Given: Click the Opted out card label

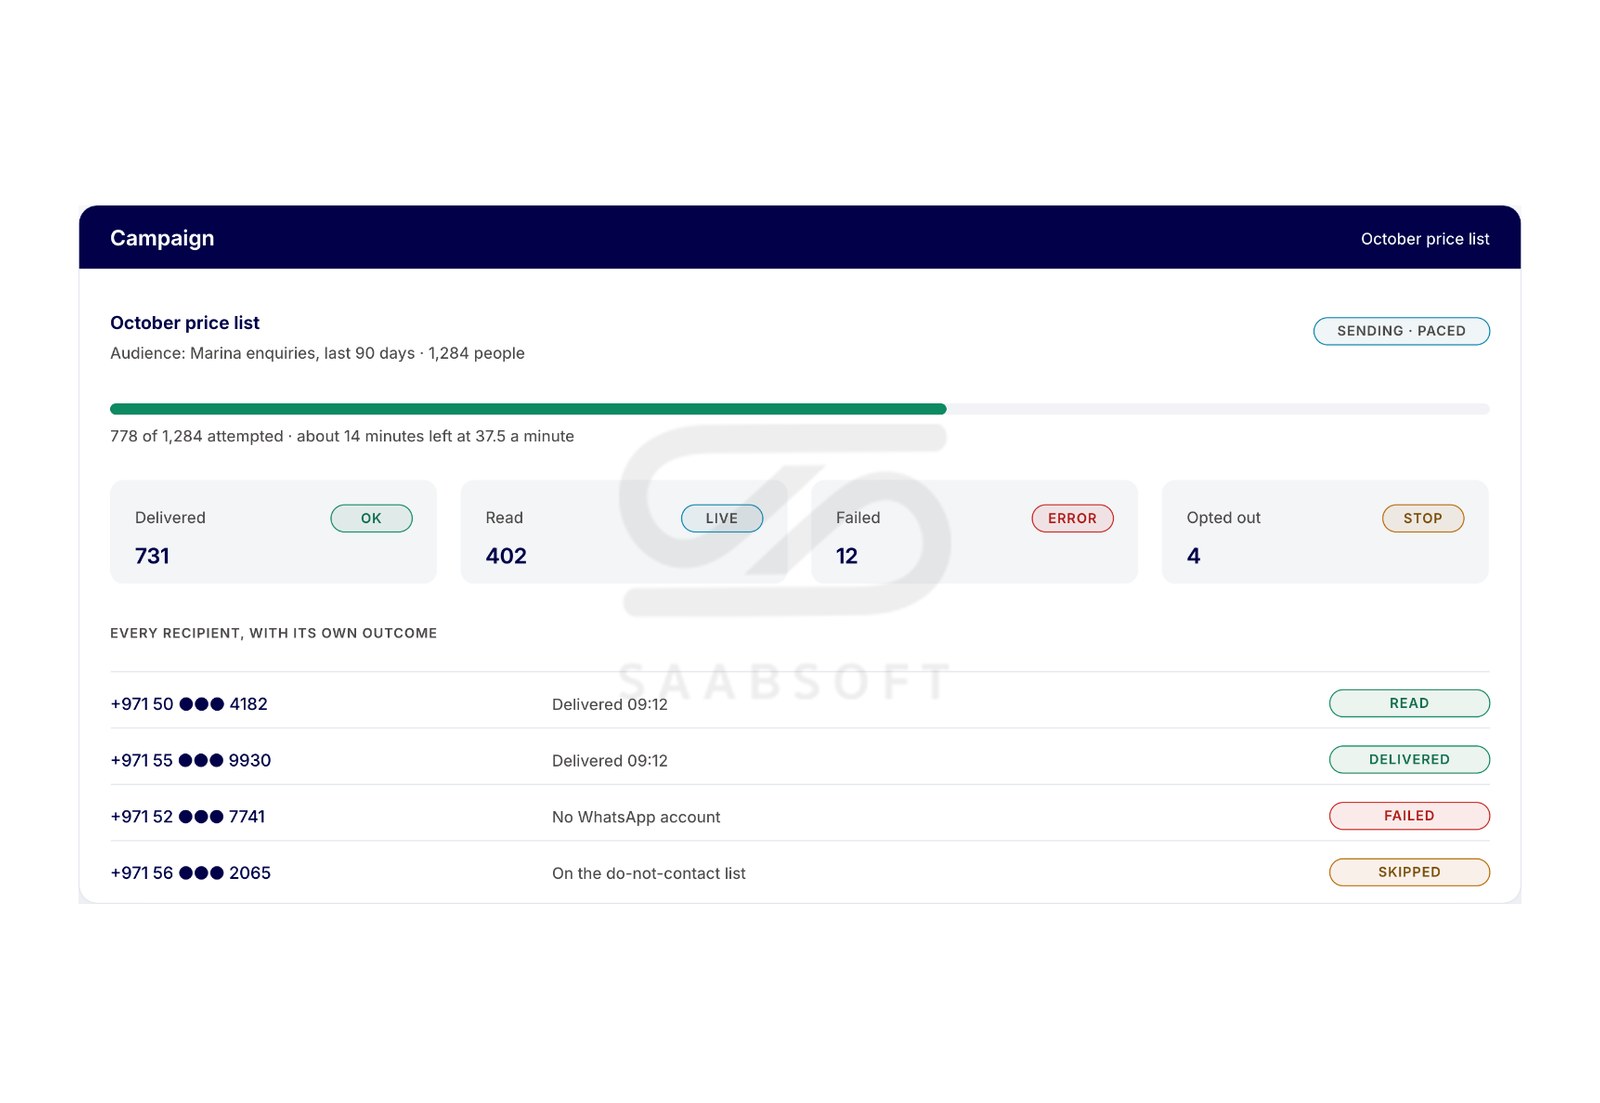Looking at the screenshot, I should (x=1223, y=517).
